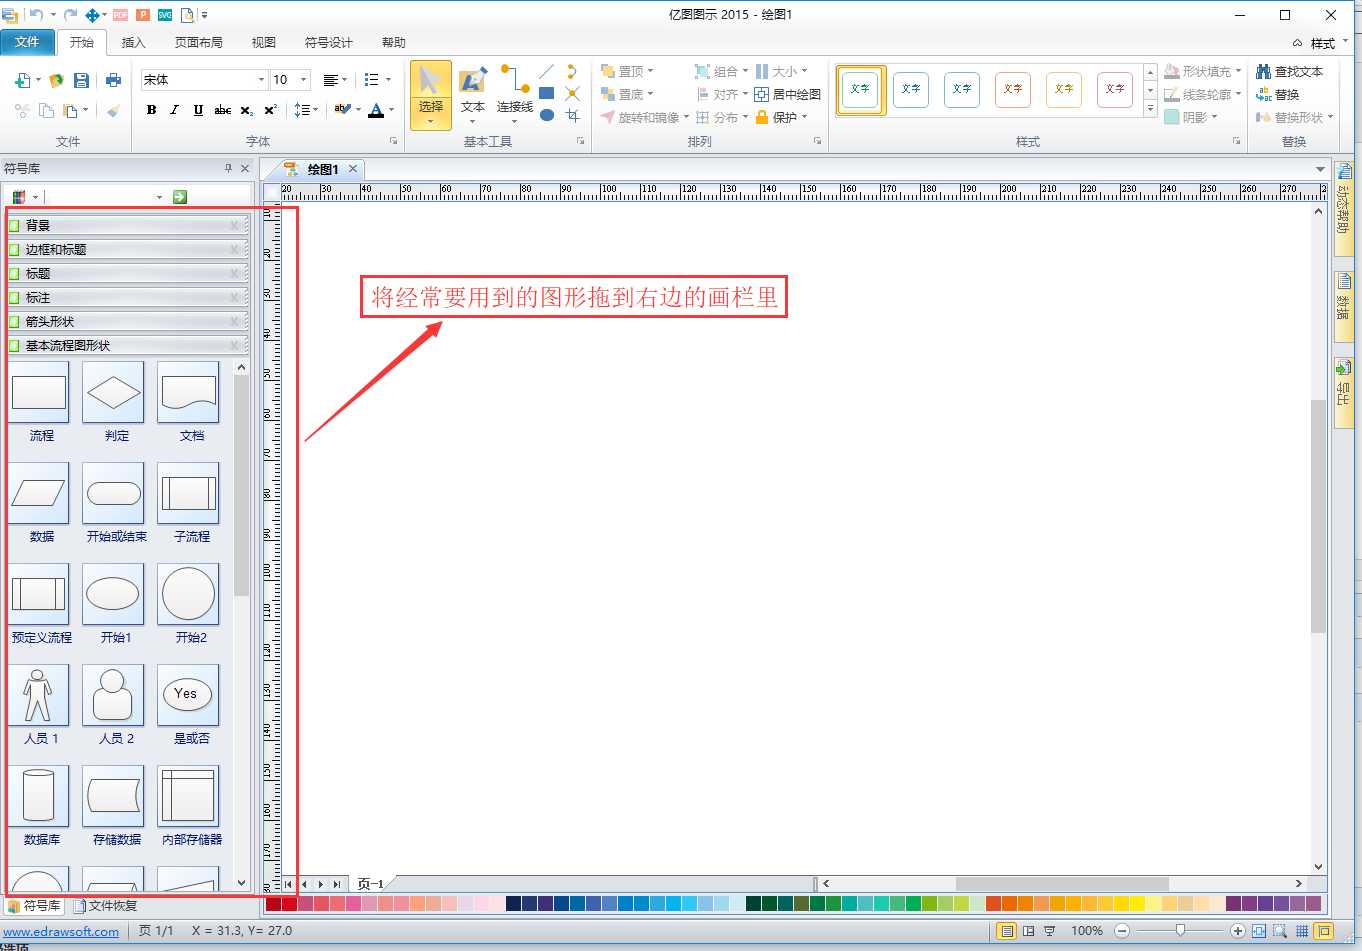Click the Subscript icon
1362x951 pixels.
point(247,110)
